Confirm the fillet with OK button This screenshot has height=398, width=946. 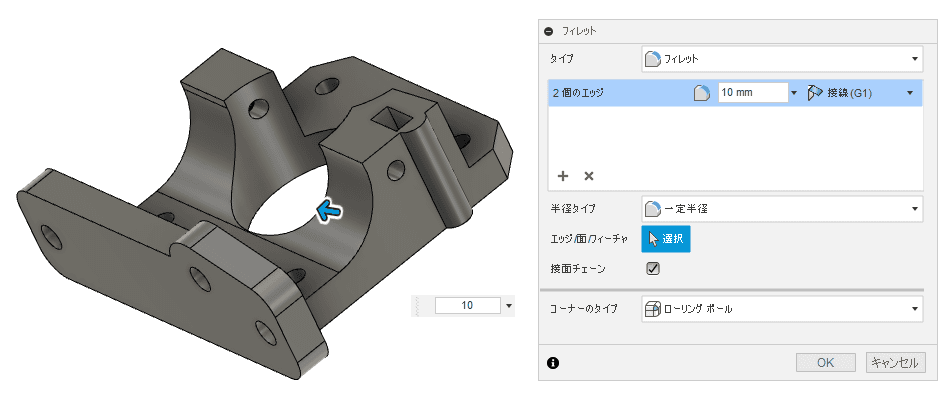click(x=825, y=362)
